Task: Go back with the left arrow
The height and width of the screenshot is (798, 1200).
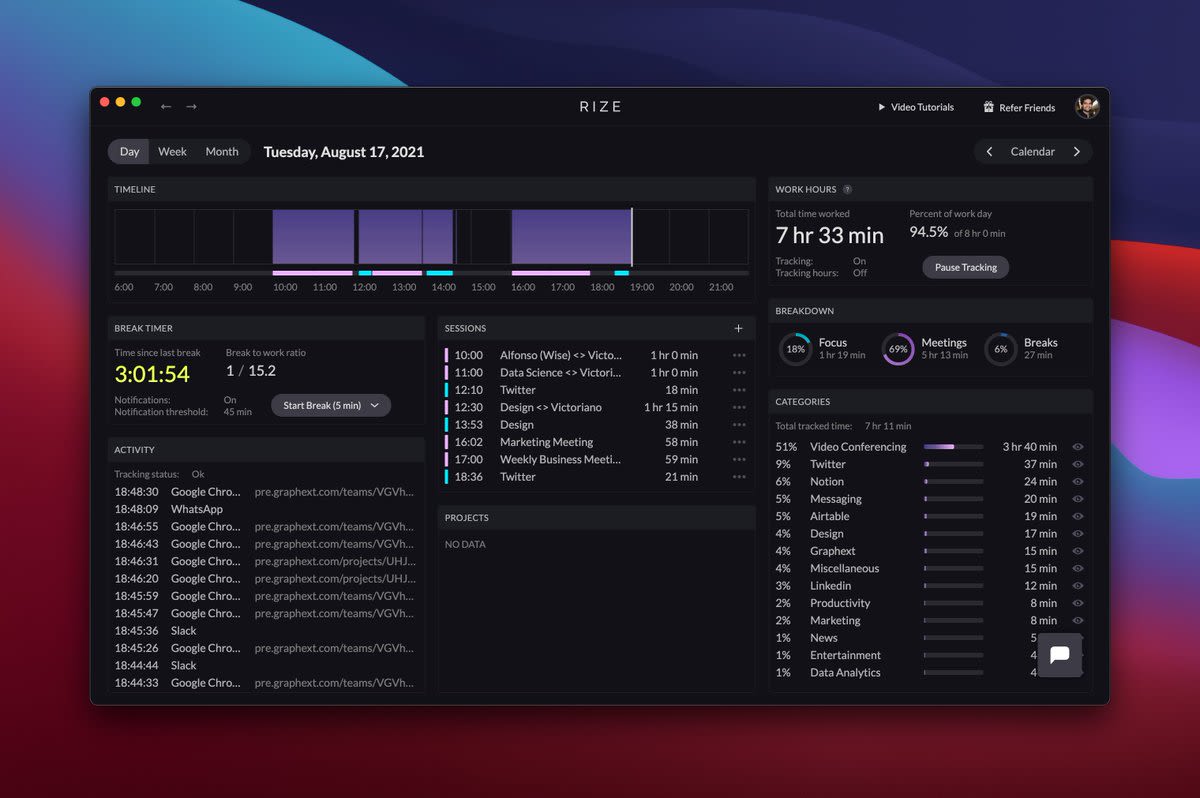Action: (166, 106)
